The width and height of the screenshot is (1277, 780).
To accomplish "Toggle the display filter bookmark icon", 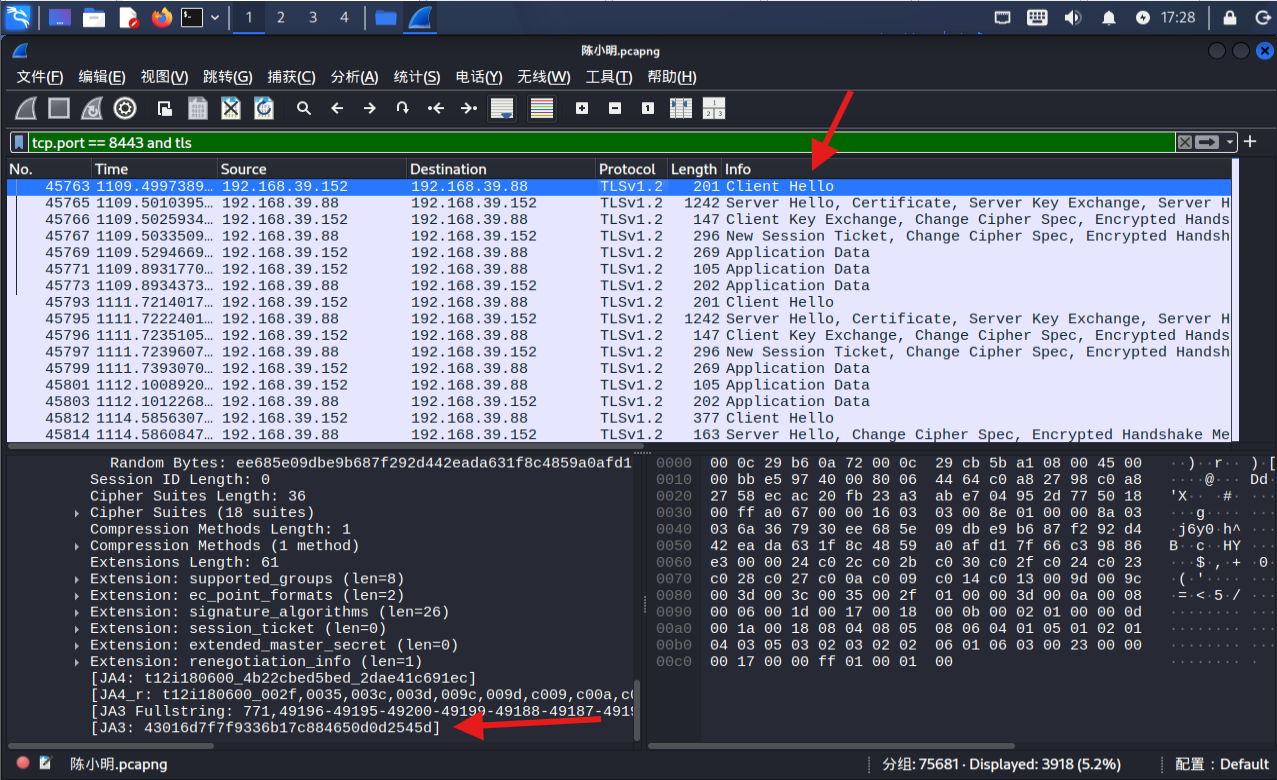I will click(20, 143).
